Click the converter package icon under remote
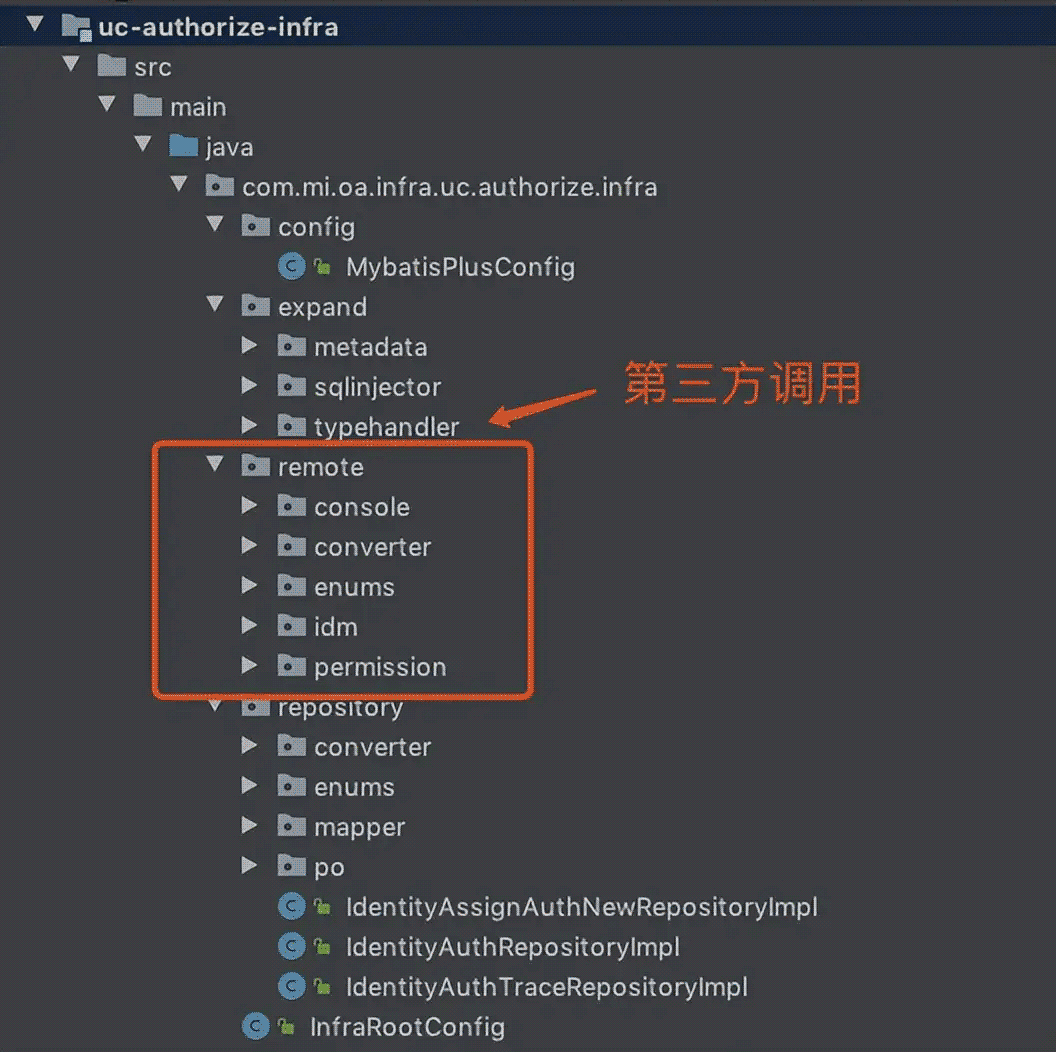 tap(292, 546)
